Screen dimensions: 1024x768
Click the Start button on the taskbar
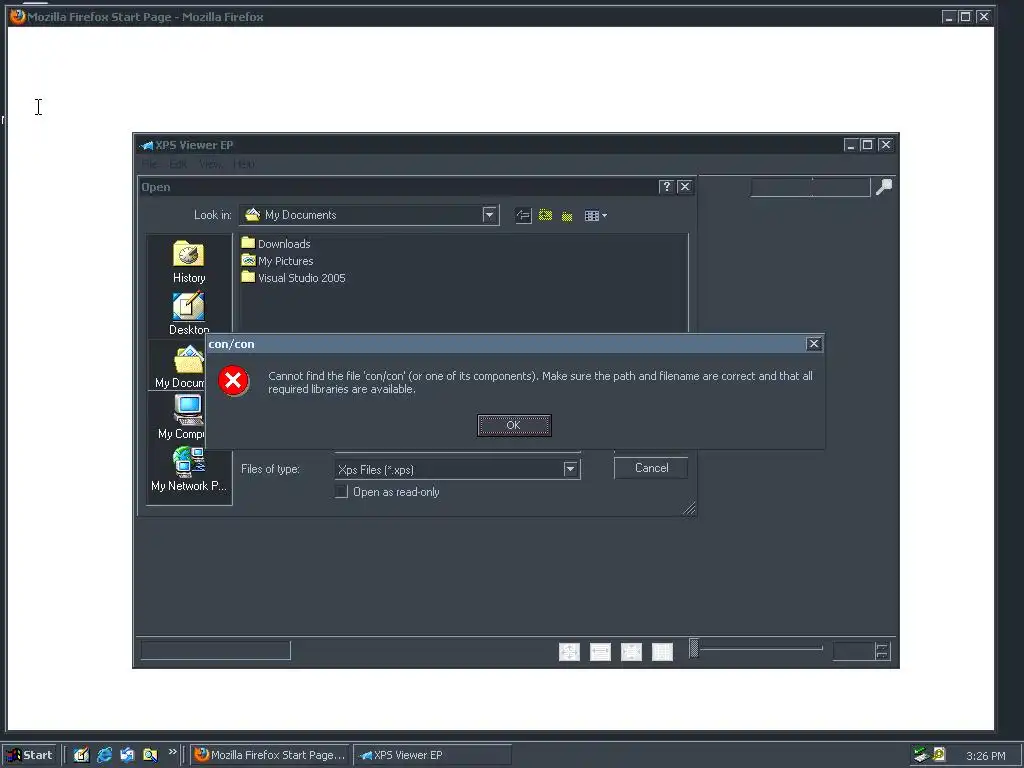point(29,755)
